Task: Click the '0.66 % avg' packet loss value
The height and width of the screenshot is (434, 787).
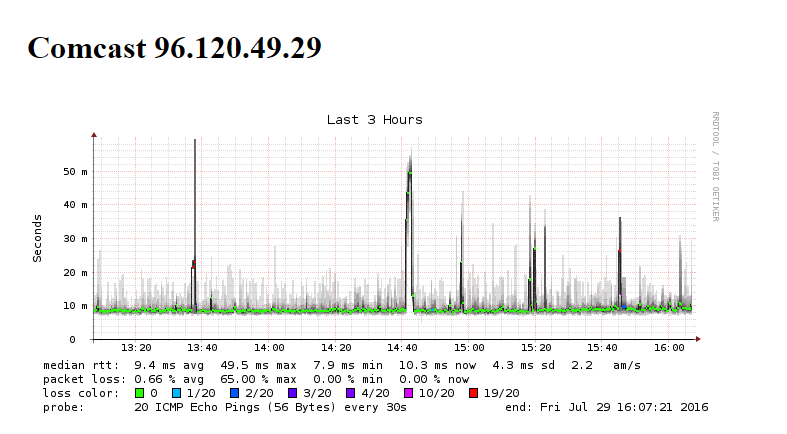Action: click(x=169, y=379)
